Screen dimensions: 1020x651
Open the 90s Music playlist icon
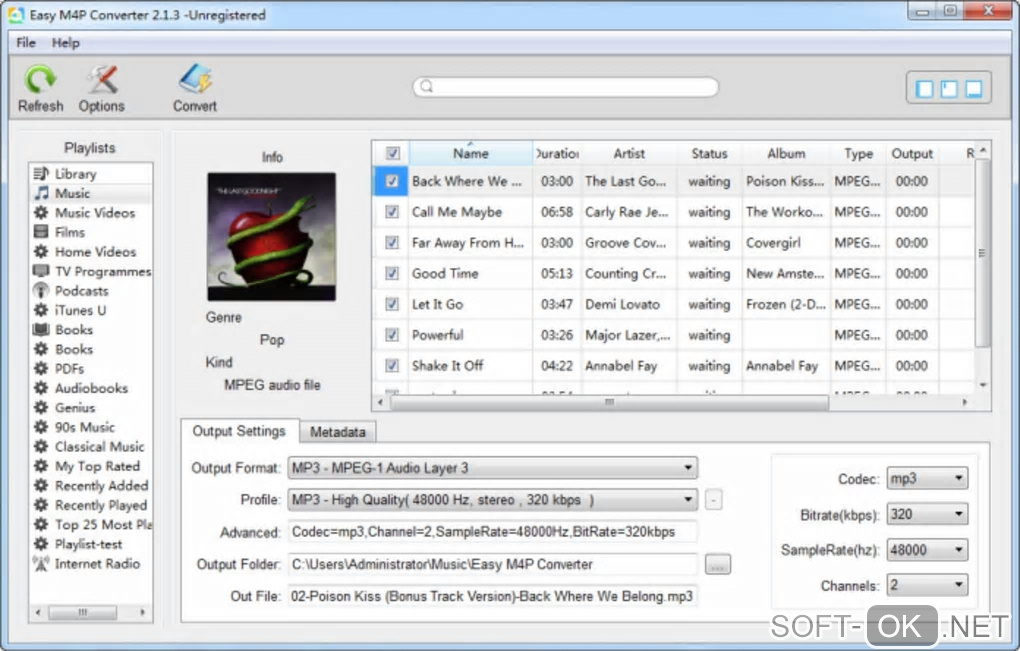[x=41, y=427]
